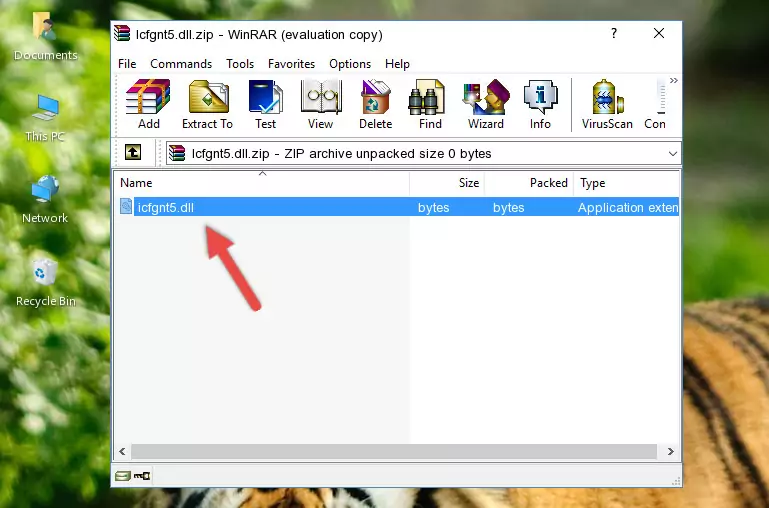Open the Find binoculars tool

click(x=430, y=104)
